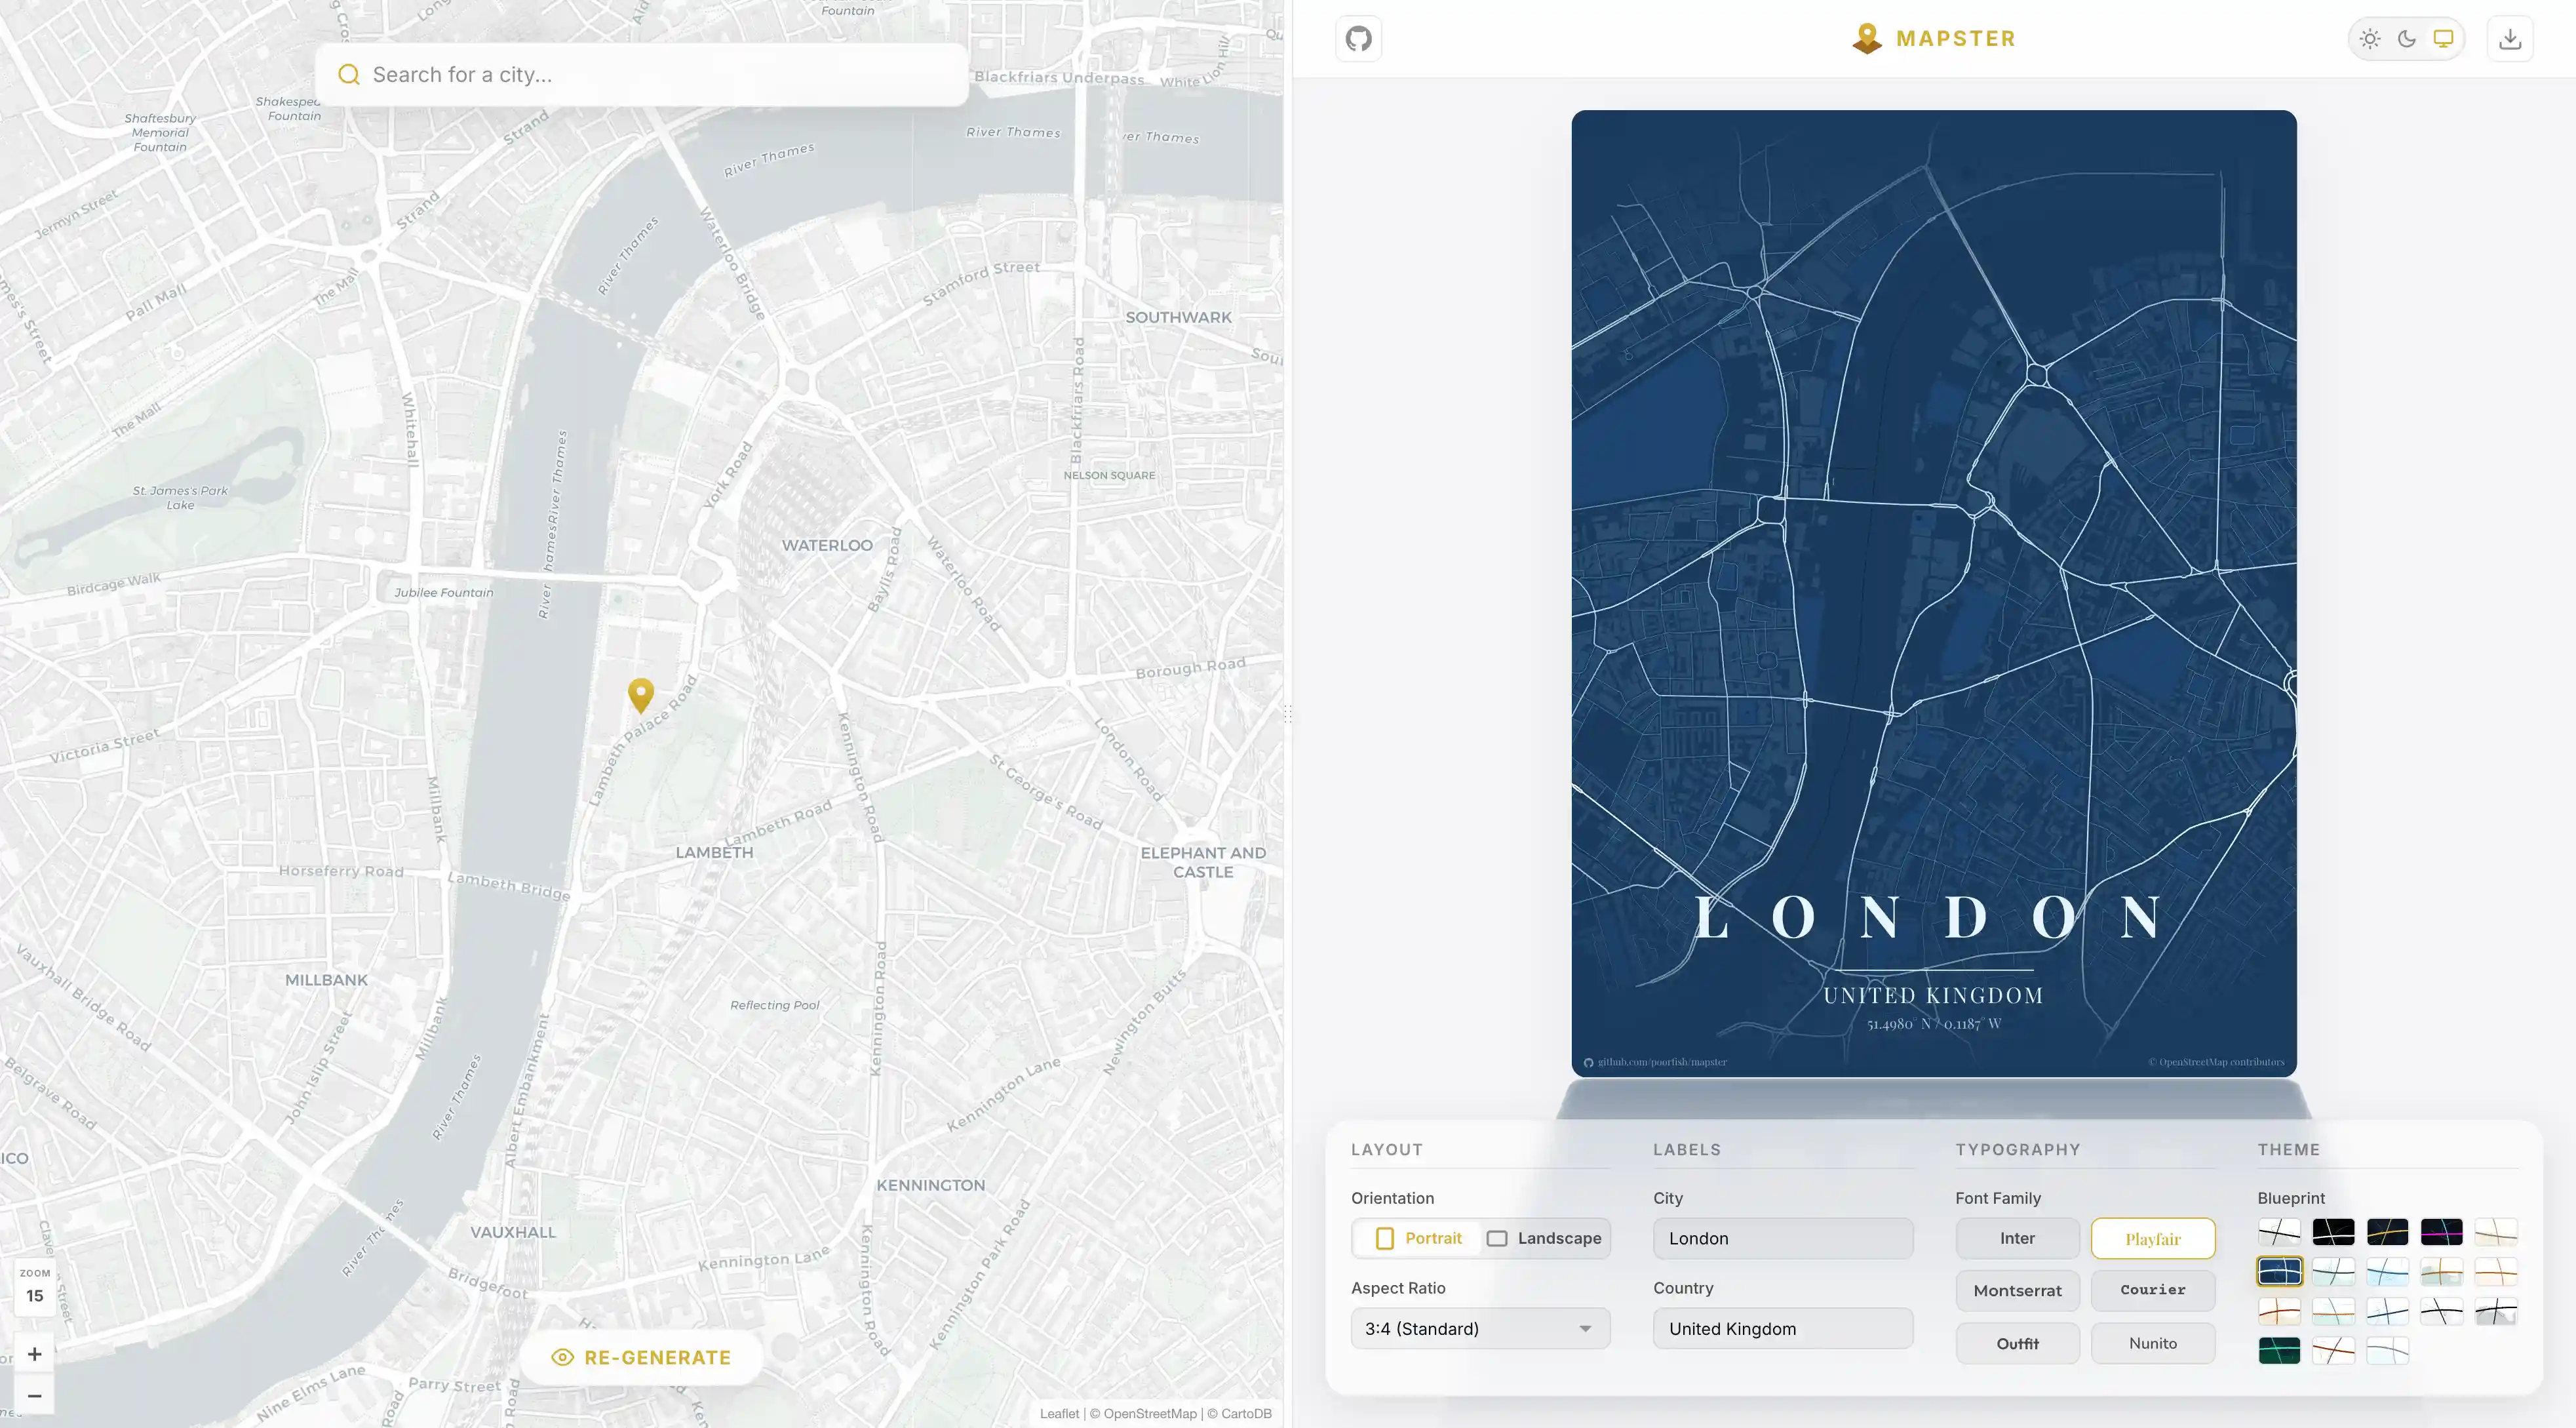Choose the Courier font option

(x=2152, y=1291)
